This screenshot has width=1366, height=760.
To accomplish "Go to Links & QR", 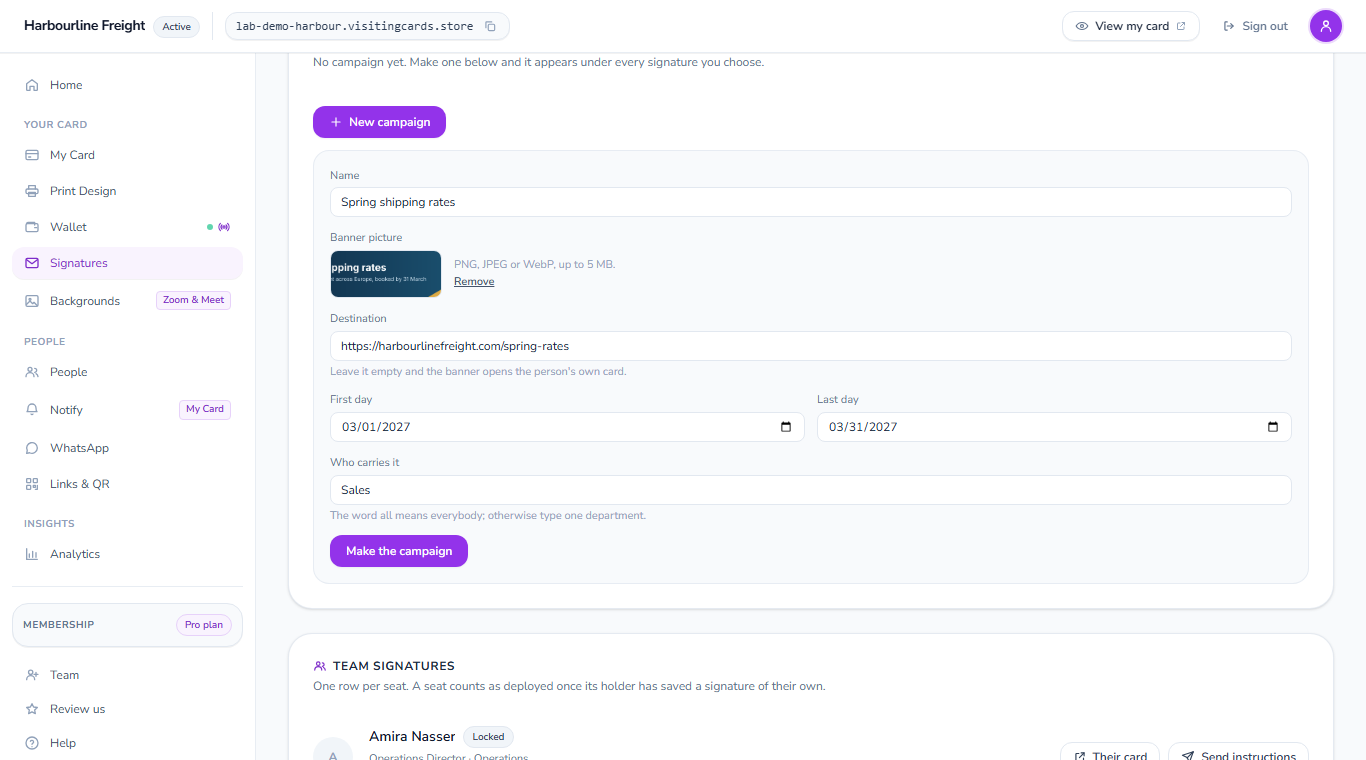I will point(127,484).
